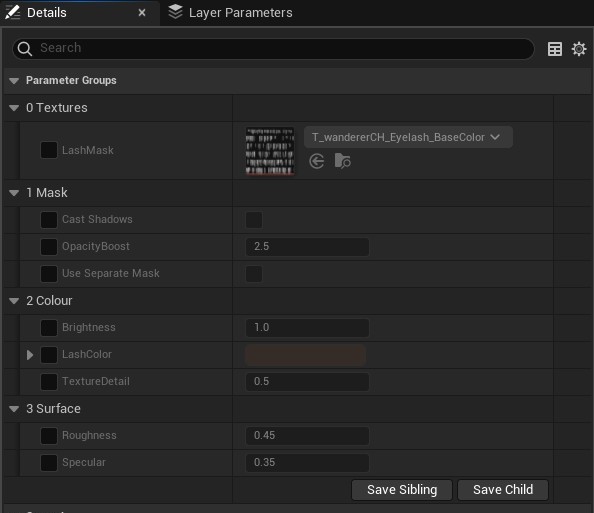The width and height of the screenshot is (594, 513).
Task: Click the TextureDetail value field 0.5
Action: 307,382
